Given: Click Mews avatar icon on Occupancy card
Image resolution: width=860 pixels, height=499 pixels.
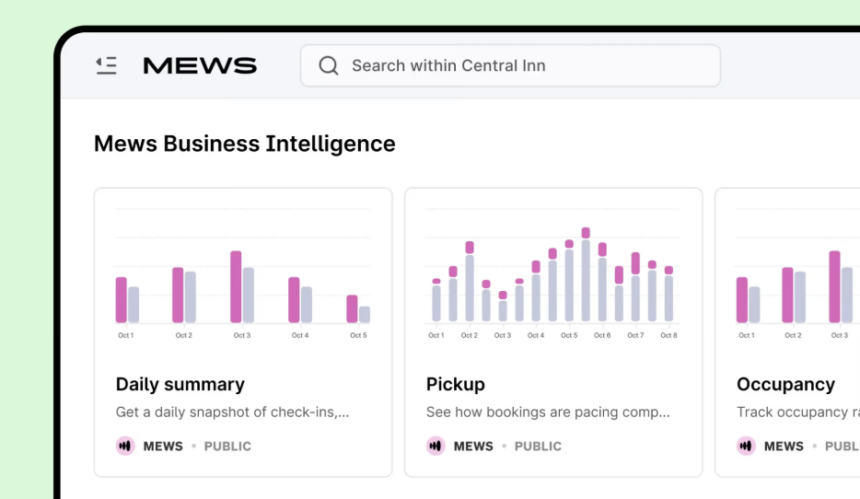Looking at the screenshot, I should [x=746, y=446].
